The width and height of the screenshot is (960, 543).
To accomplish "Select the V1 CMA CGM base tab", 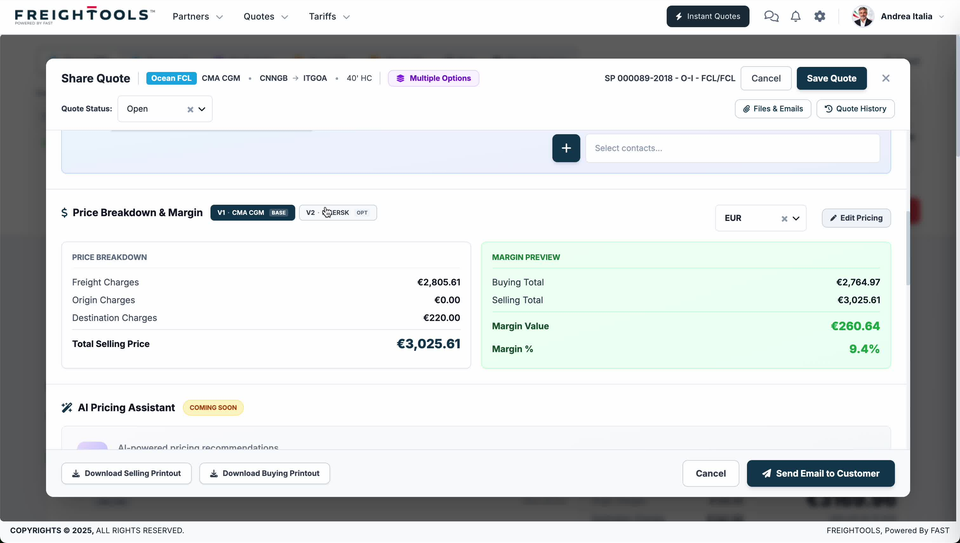I will point(253,212).
